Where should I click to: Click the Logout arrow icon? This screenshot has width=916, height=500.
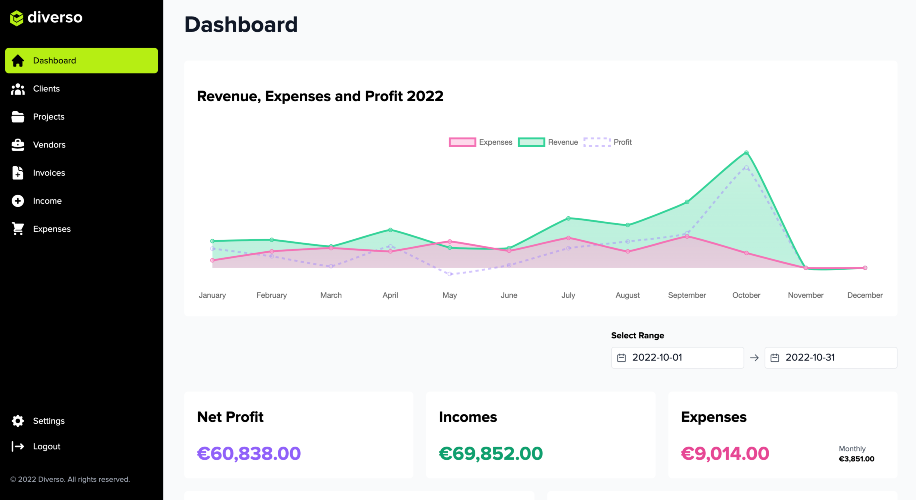click(18, 447)
